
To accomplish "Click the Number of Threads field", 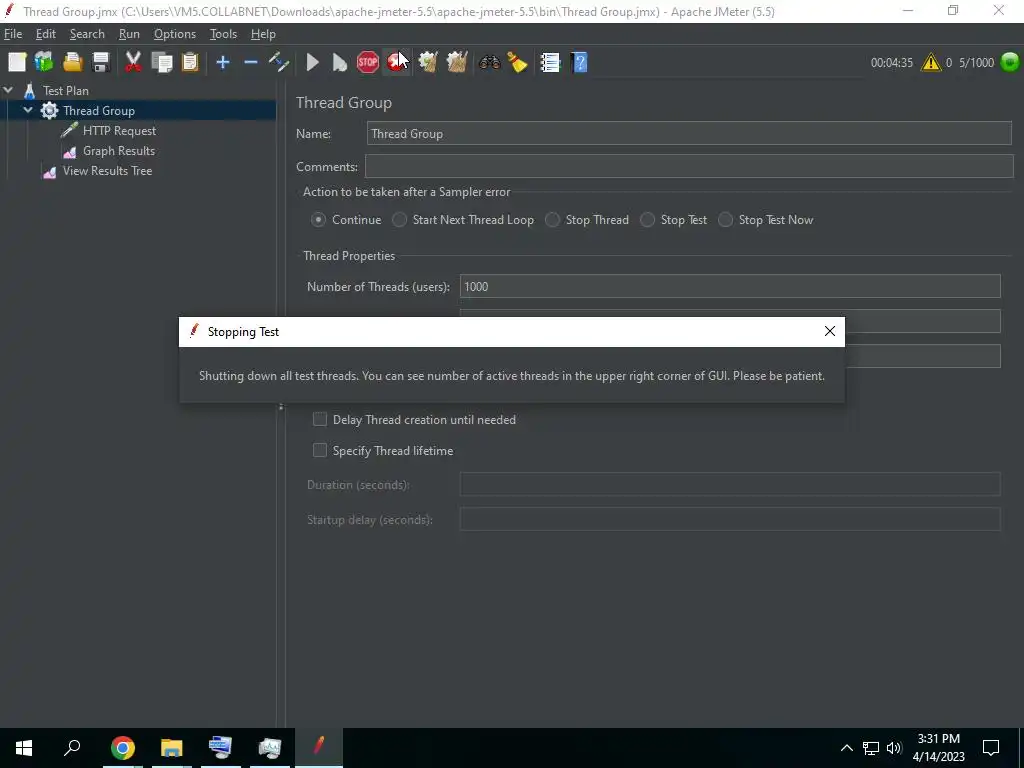I will pos(730,287).
